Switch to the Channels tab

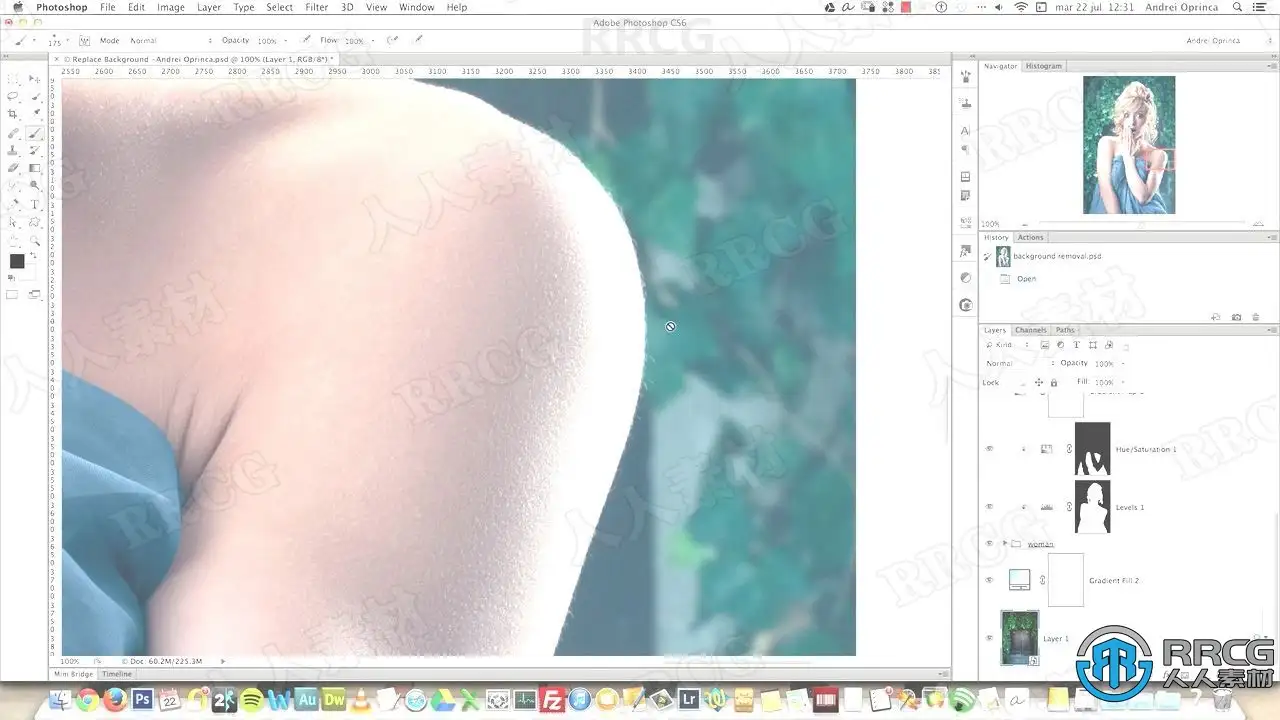click(x=1030, y=330)
